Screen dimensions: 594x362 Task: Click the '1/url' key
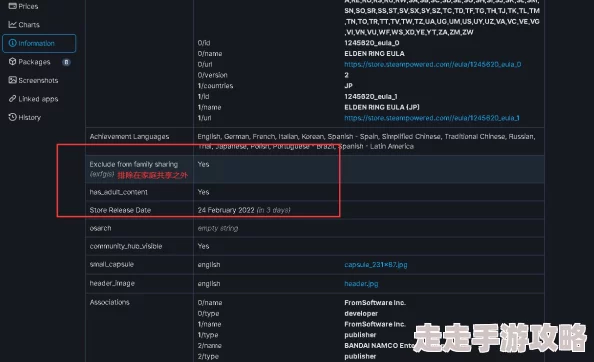point(205,118)
